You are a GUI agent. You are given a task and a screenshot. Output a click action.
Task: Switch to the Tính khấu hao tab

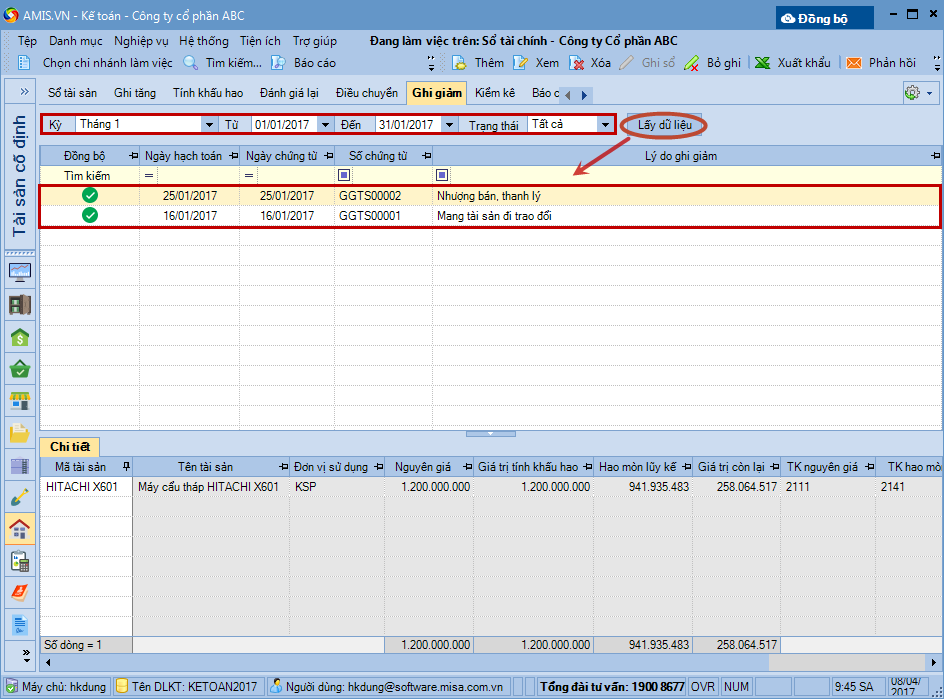tap(207, 93)
